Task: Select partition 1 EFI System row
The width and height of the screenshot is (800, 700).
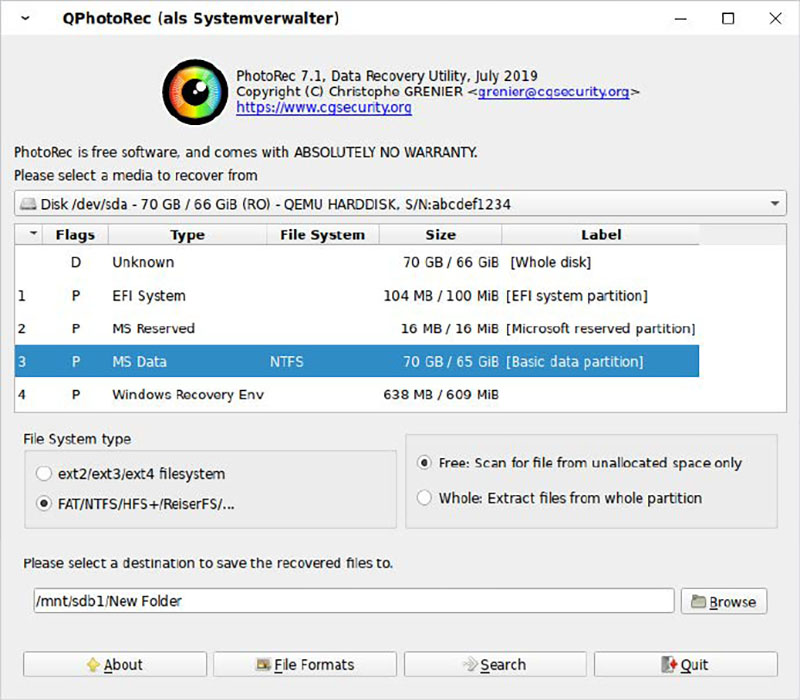Action: click(x=300, y=295)
